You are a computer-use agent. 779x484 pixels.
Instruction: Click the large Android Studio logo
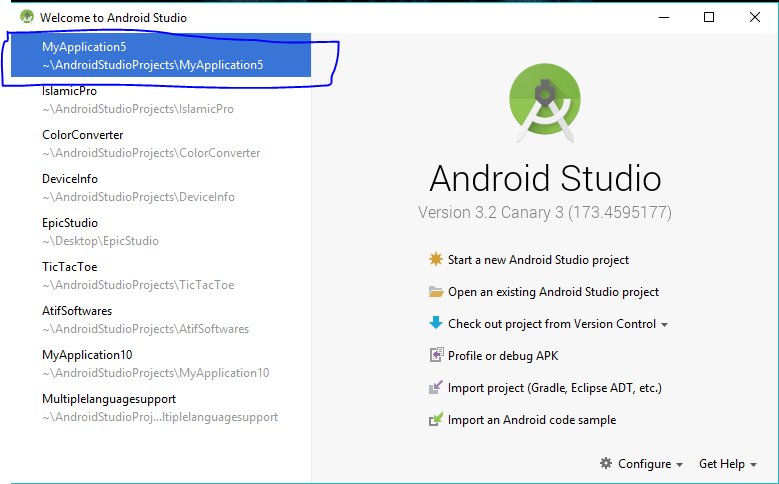(x=545, y=102)
